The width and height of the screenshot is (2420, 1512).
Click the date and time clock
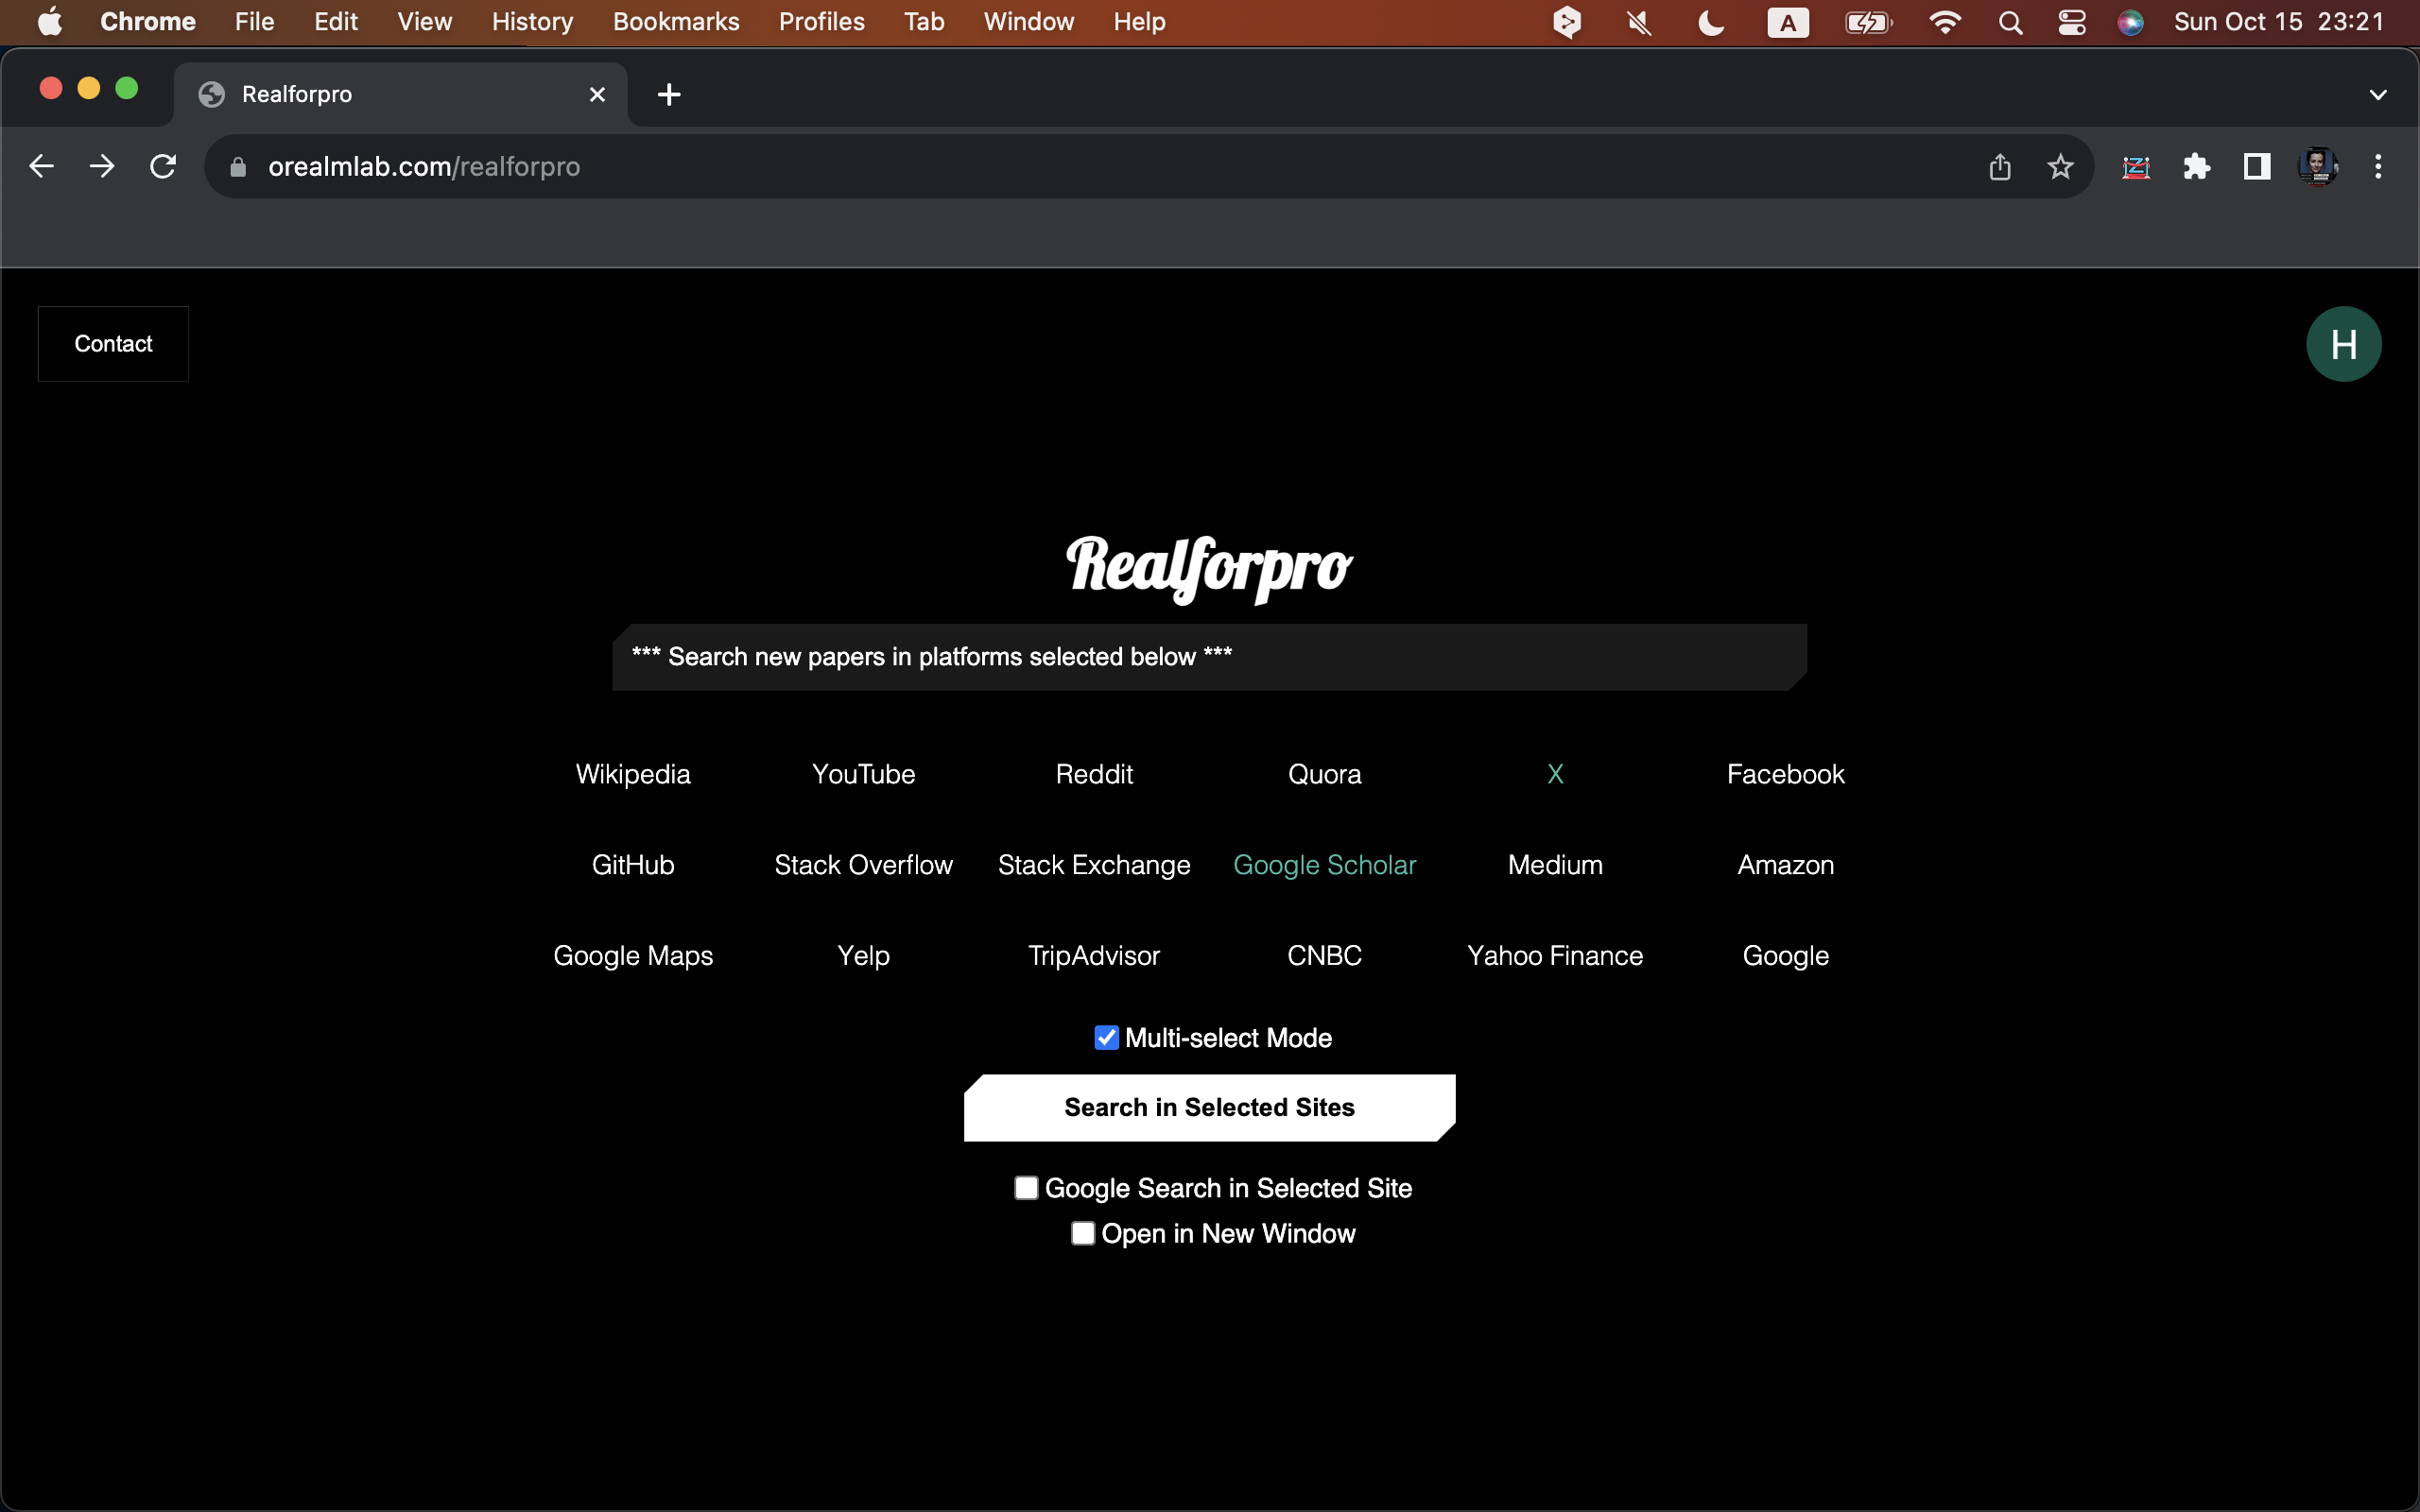click(x=2279, y=22)
